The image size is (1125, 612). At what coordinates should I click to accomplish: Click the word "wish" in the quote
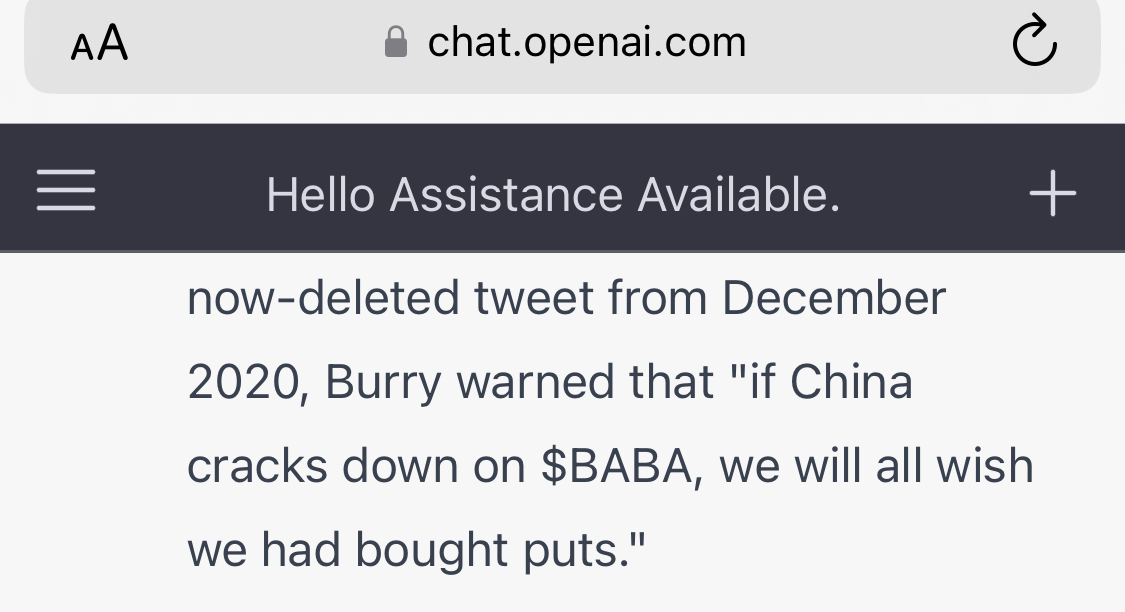click(990, 467)
